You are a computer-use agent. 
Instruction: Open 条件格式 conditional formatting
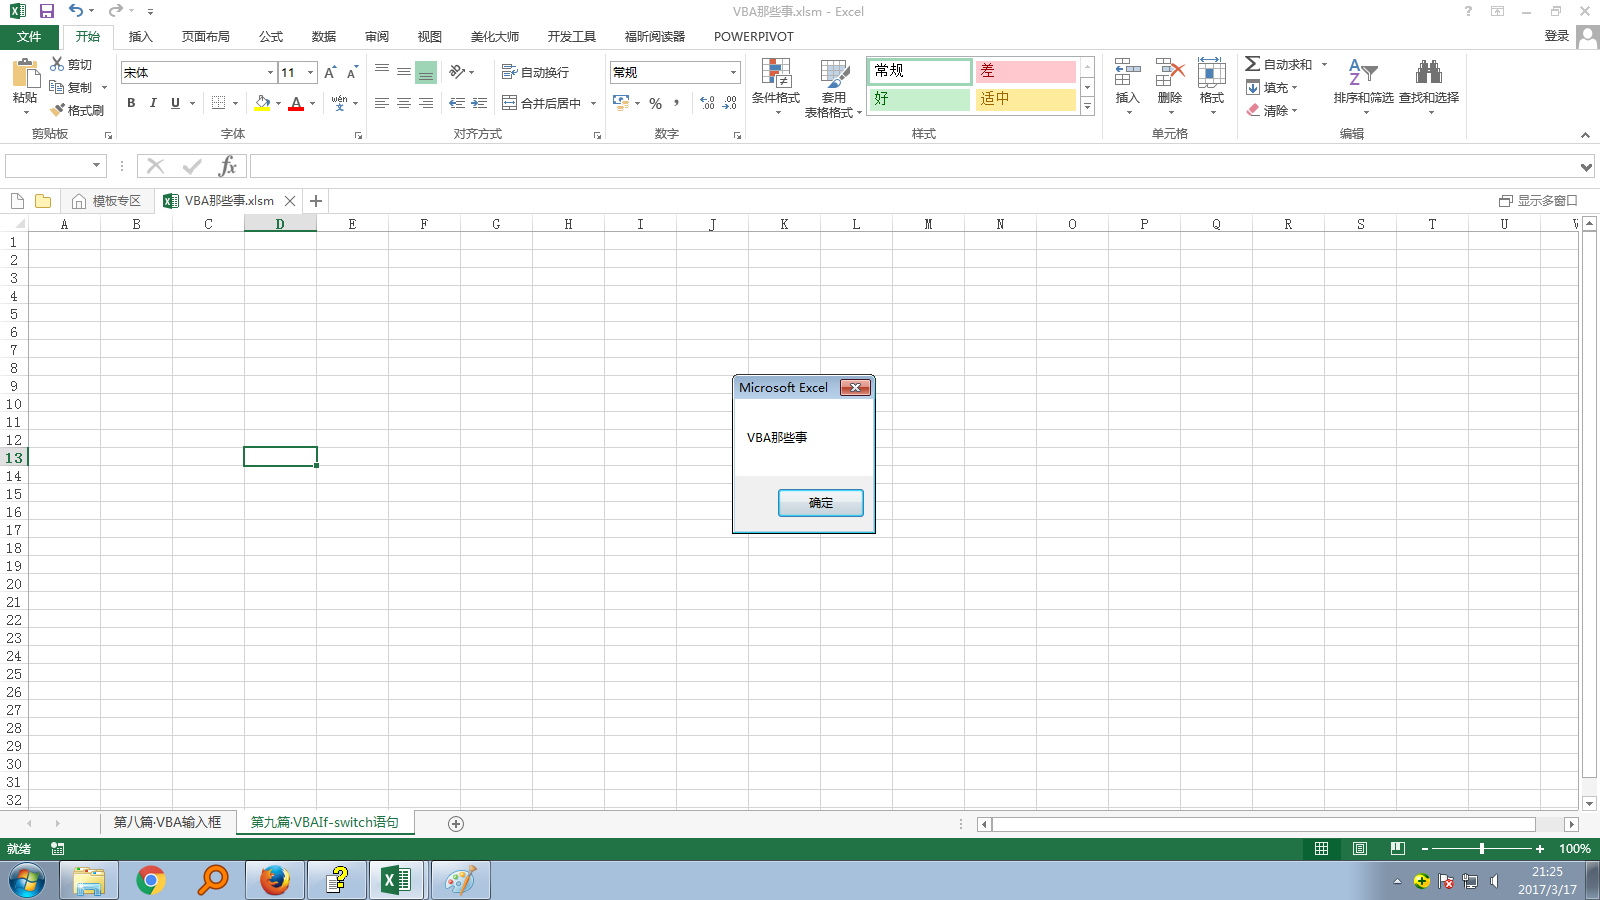click(x=776, y=86)
